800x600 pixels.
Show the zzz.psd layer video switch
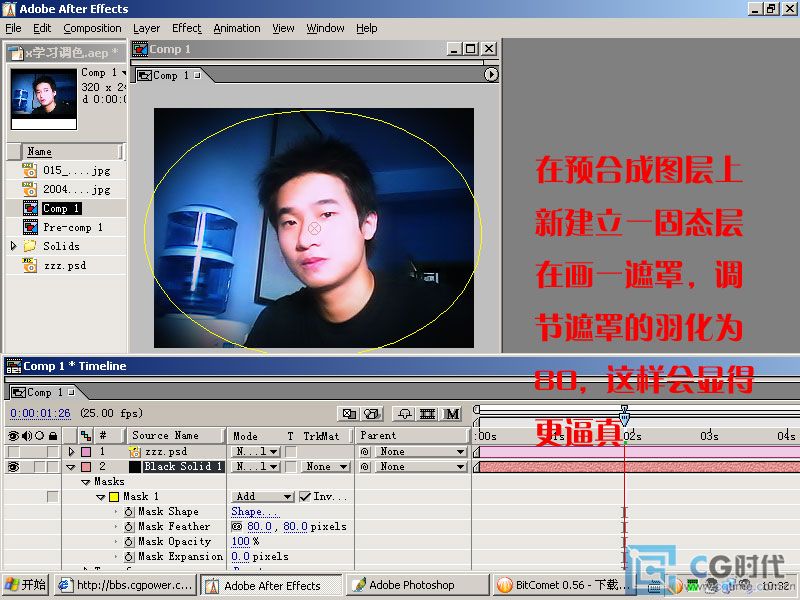(x=13, y=452)
